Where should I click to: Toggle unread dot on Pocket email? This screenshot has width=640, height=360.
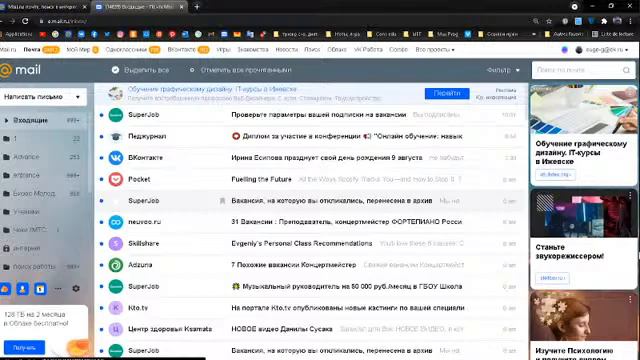pyautogui.click(x=101, y=179)
